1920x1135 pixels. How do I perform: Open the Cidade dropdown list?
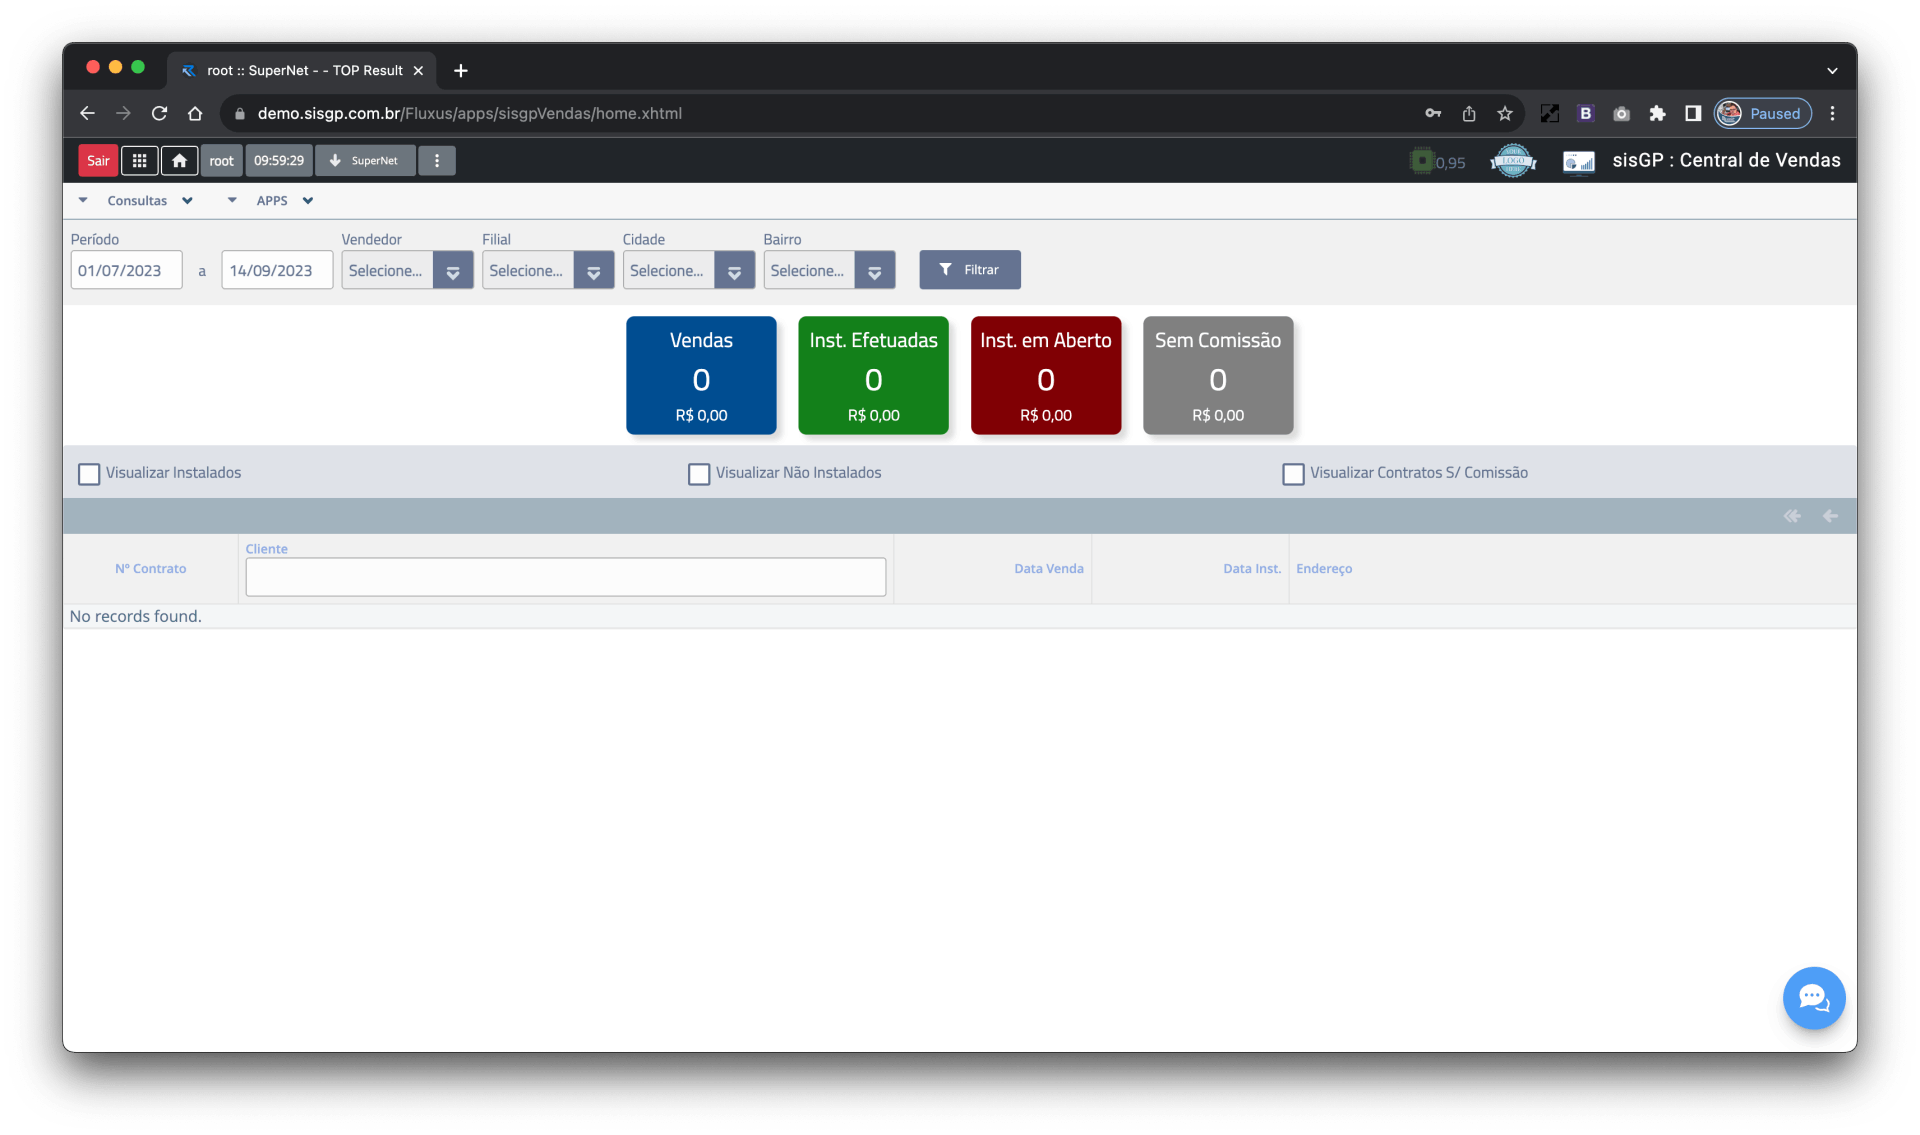(x=734, y=271)
